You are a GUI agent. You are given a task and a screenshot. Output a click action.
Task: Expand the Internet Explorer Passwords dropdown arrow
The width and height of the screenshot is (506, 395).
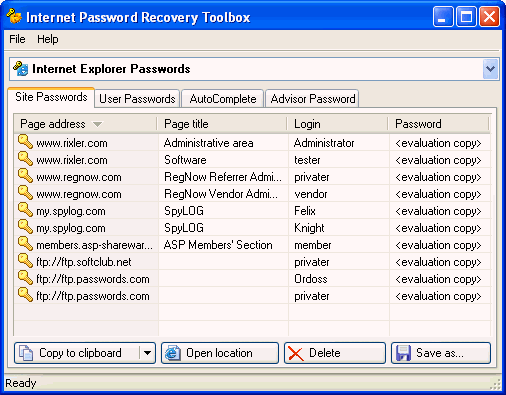tap(490, 69)
